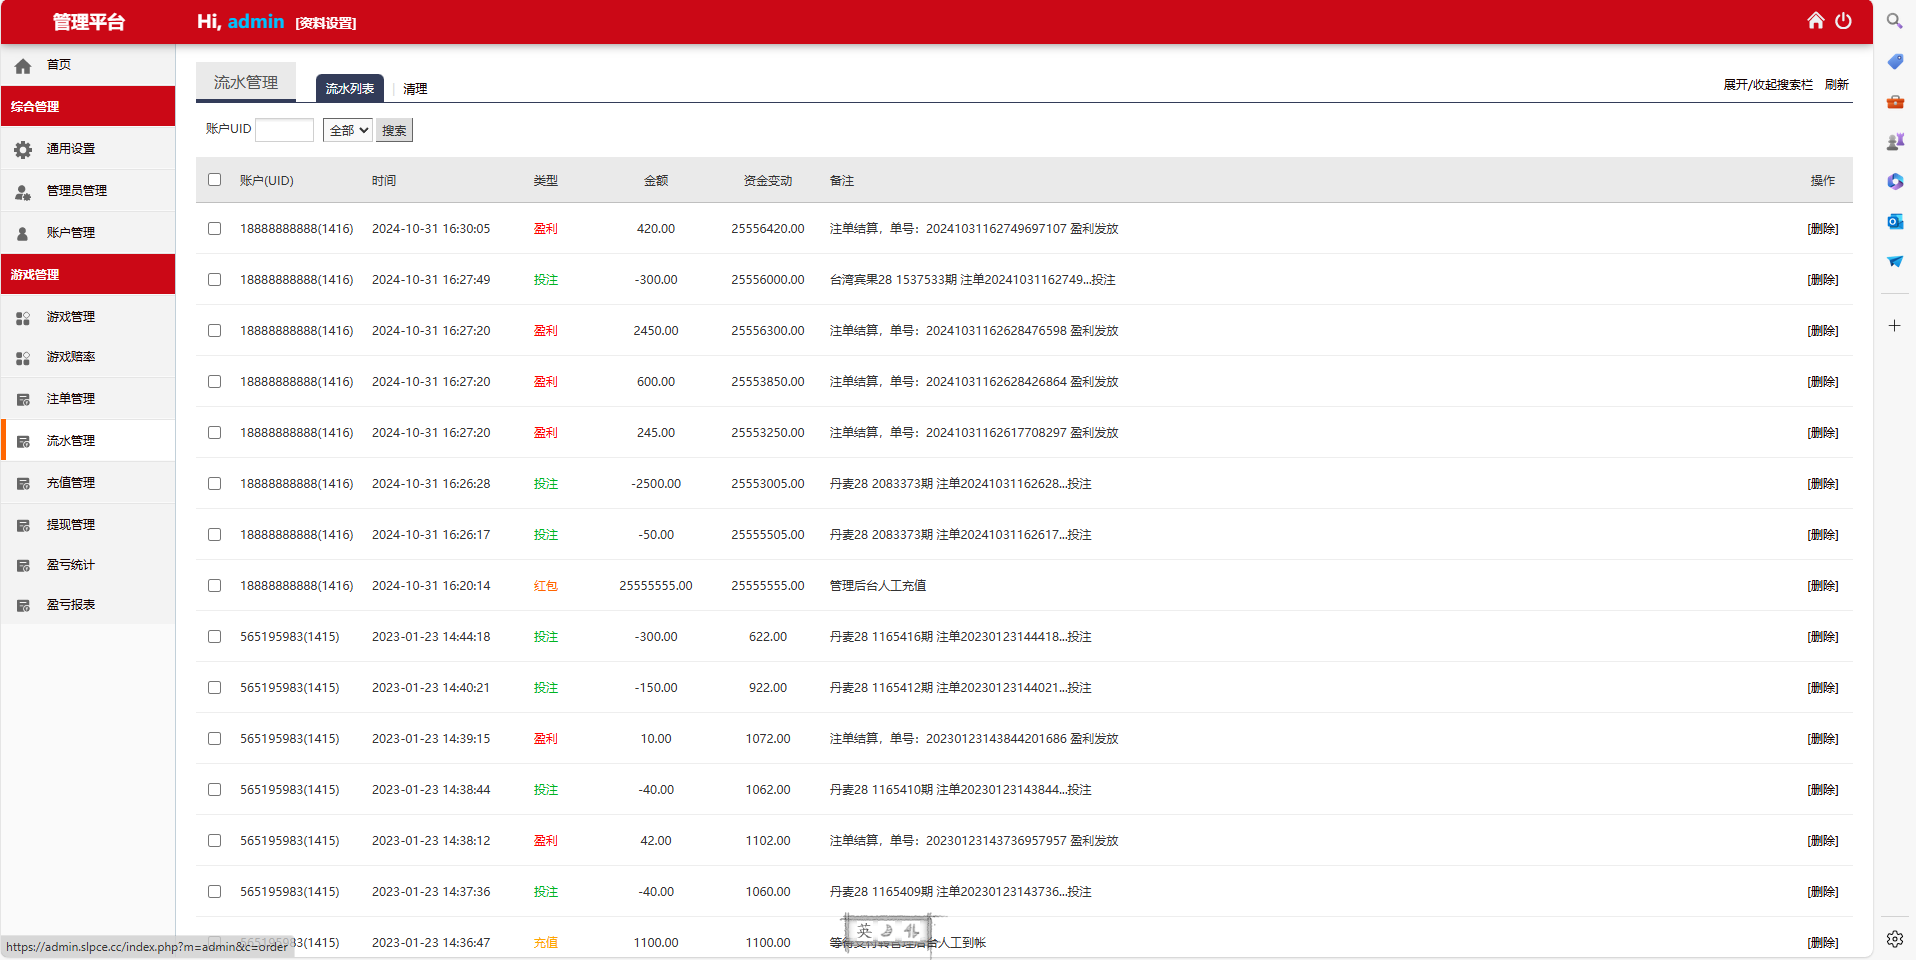Click the icon beside 盈亏统计

23,565
